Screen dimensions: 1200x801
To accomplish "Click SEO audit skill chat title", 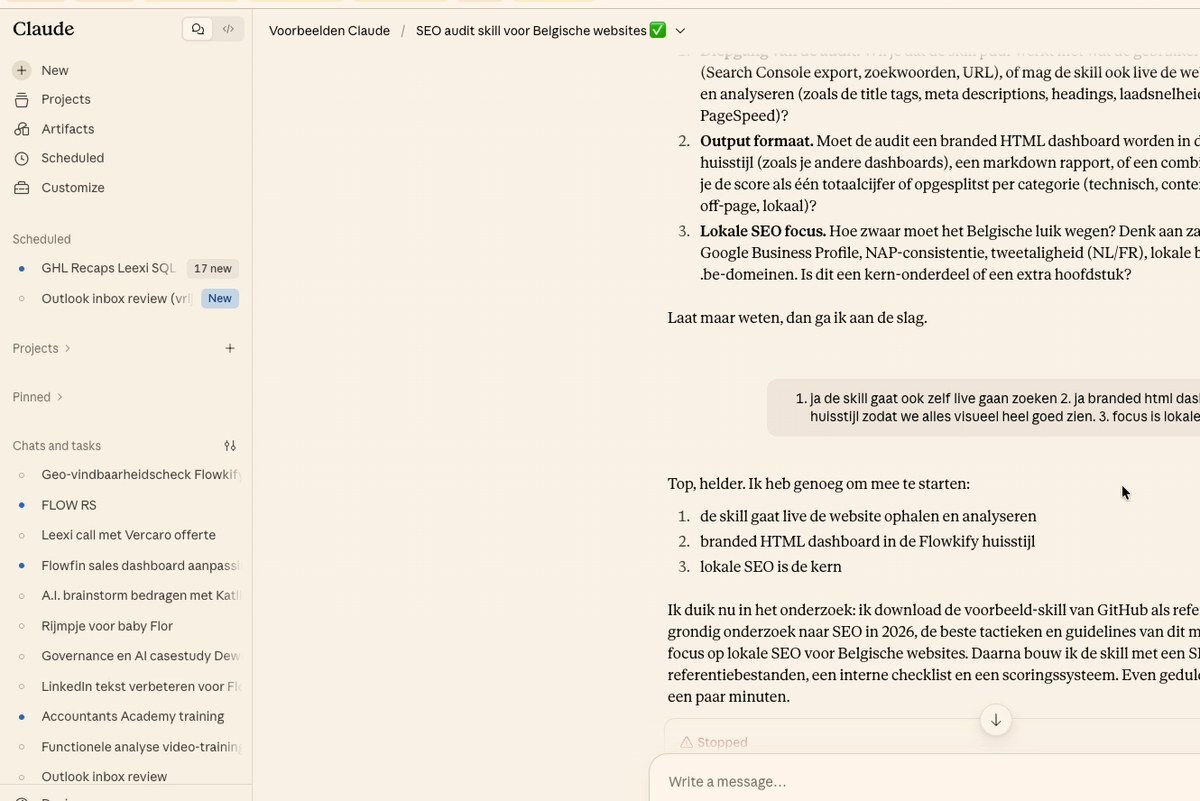I will pos(540,31).
